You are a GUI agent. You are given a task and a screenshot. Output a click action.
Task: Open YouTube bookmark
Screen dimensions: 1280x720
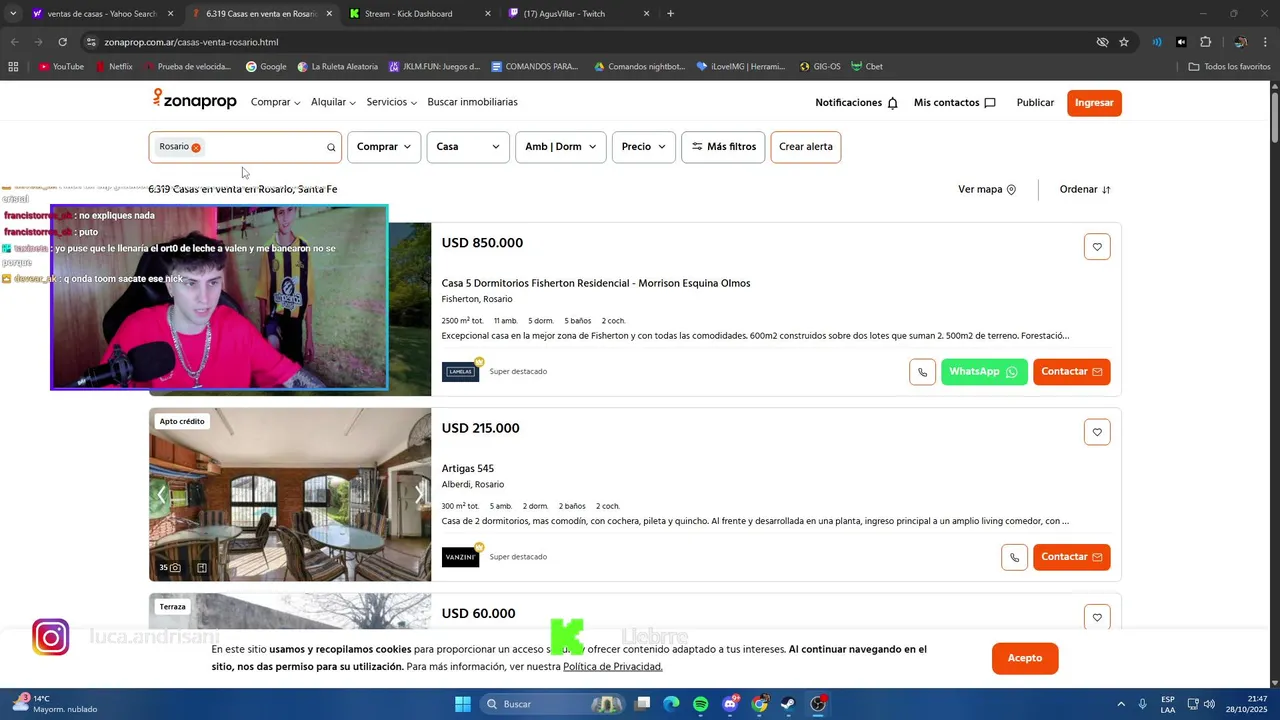click(x=61, y=67)
